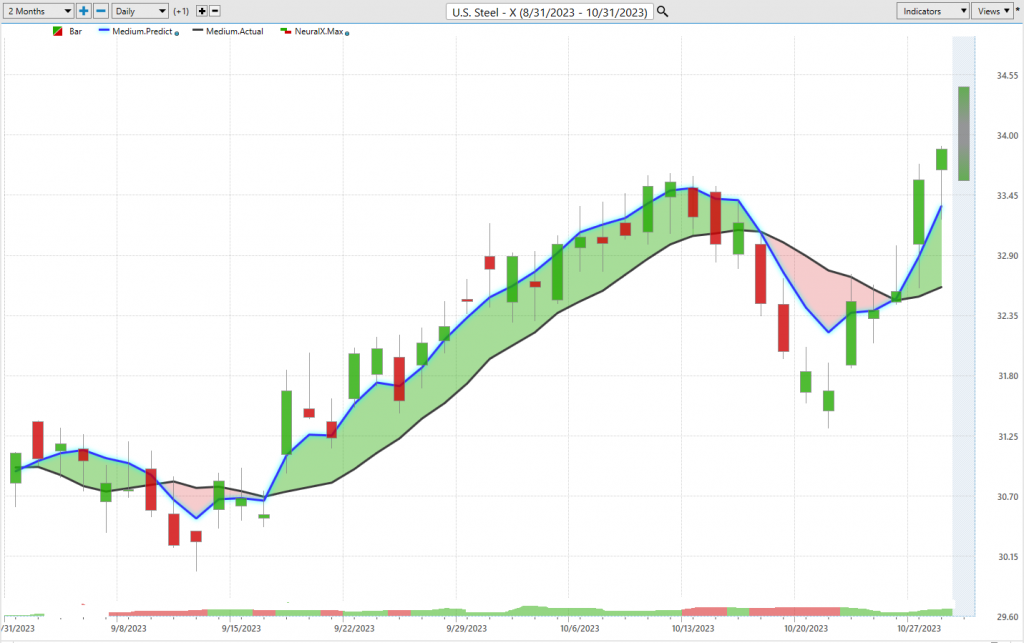Click the blue minus zoom-out button
The image size is (1024, 643).
[101, 11]
